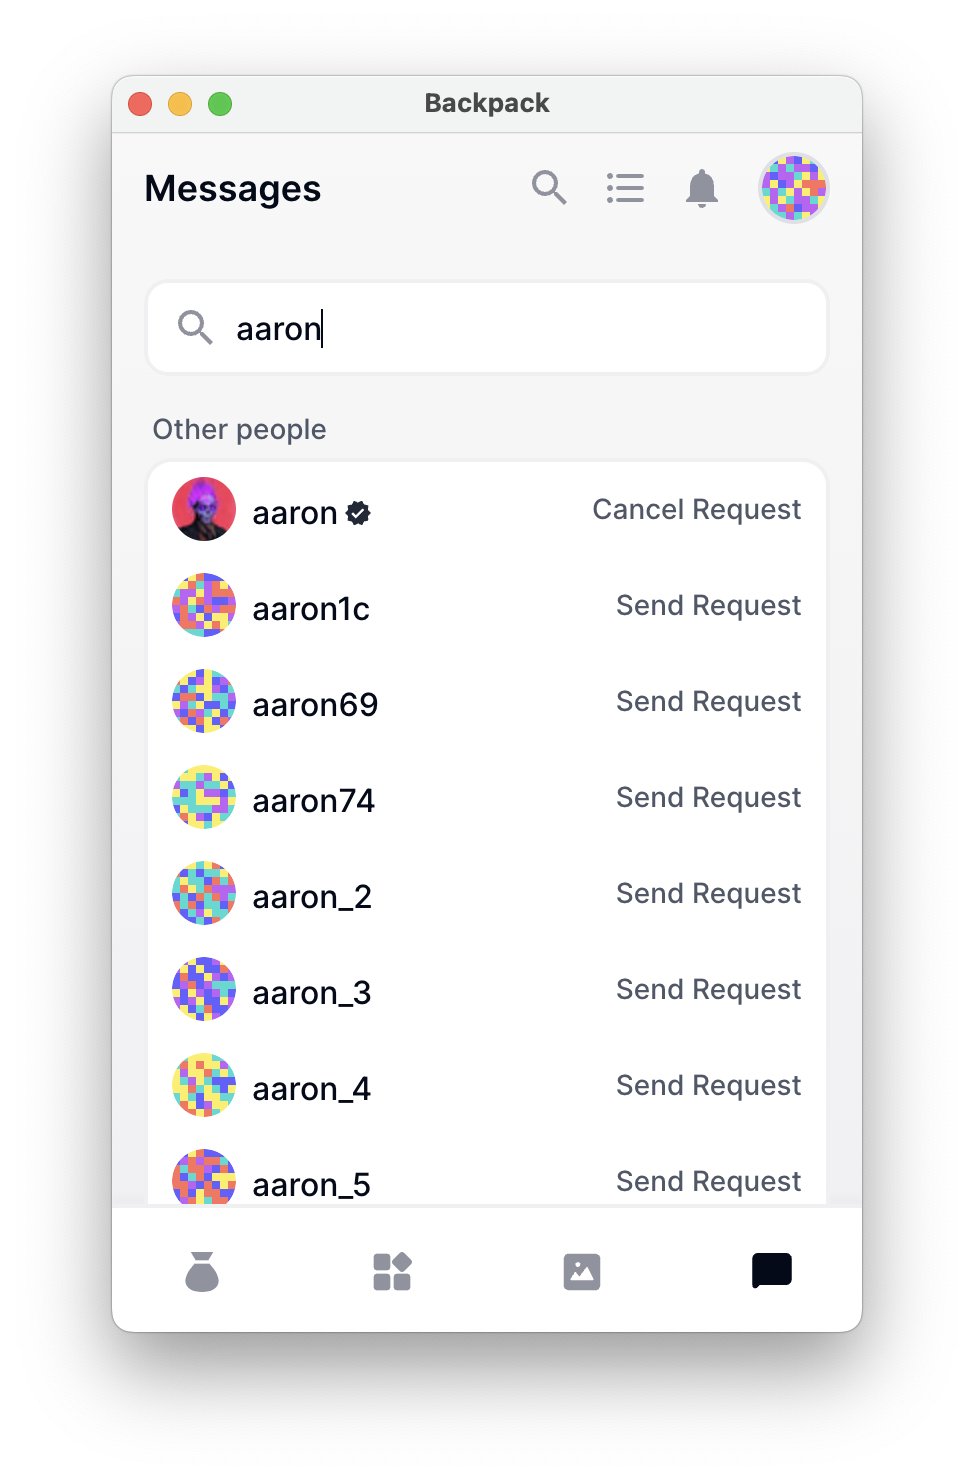This screenshot has width=974, height=1480.
Task: Cancel the friend request to aaron
Action: click(x=696, y=510)
